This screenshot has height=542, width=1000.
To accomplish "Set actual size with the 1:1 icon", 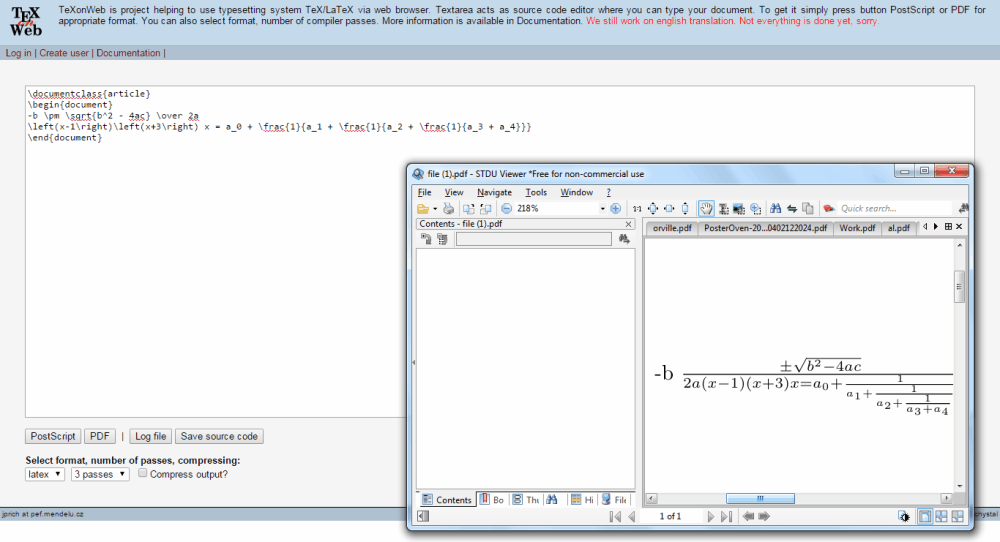I will pos(636,209).
